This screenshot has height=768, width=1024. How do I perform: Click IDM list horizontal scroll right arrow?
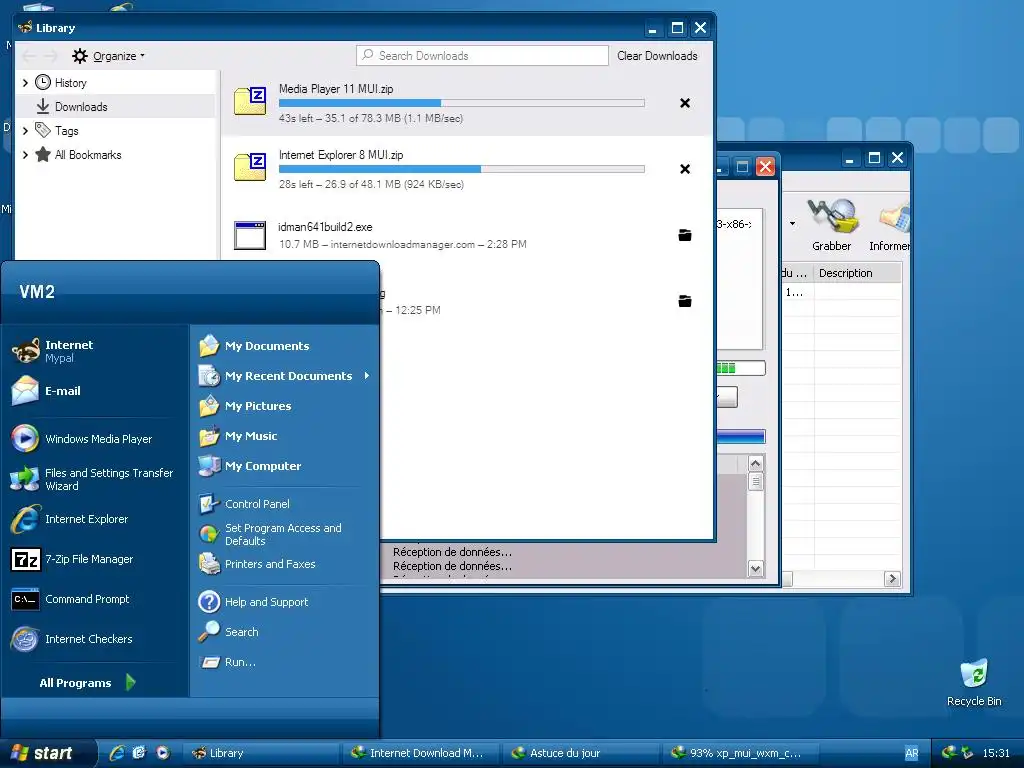(891, 579)
